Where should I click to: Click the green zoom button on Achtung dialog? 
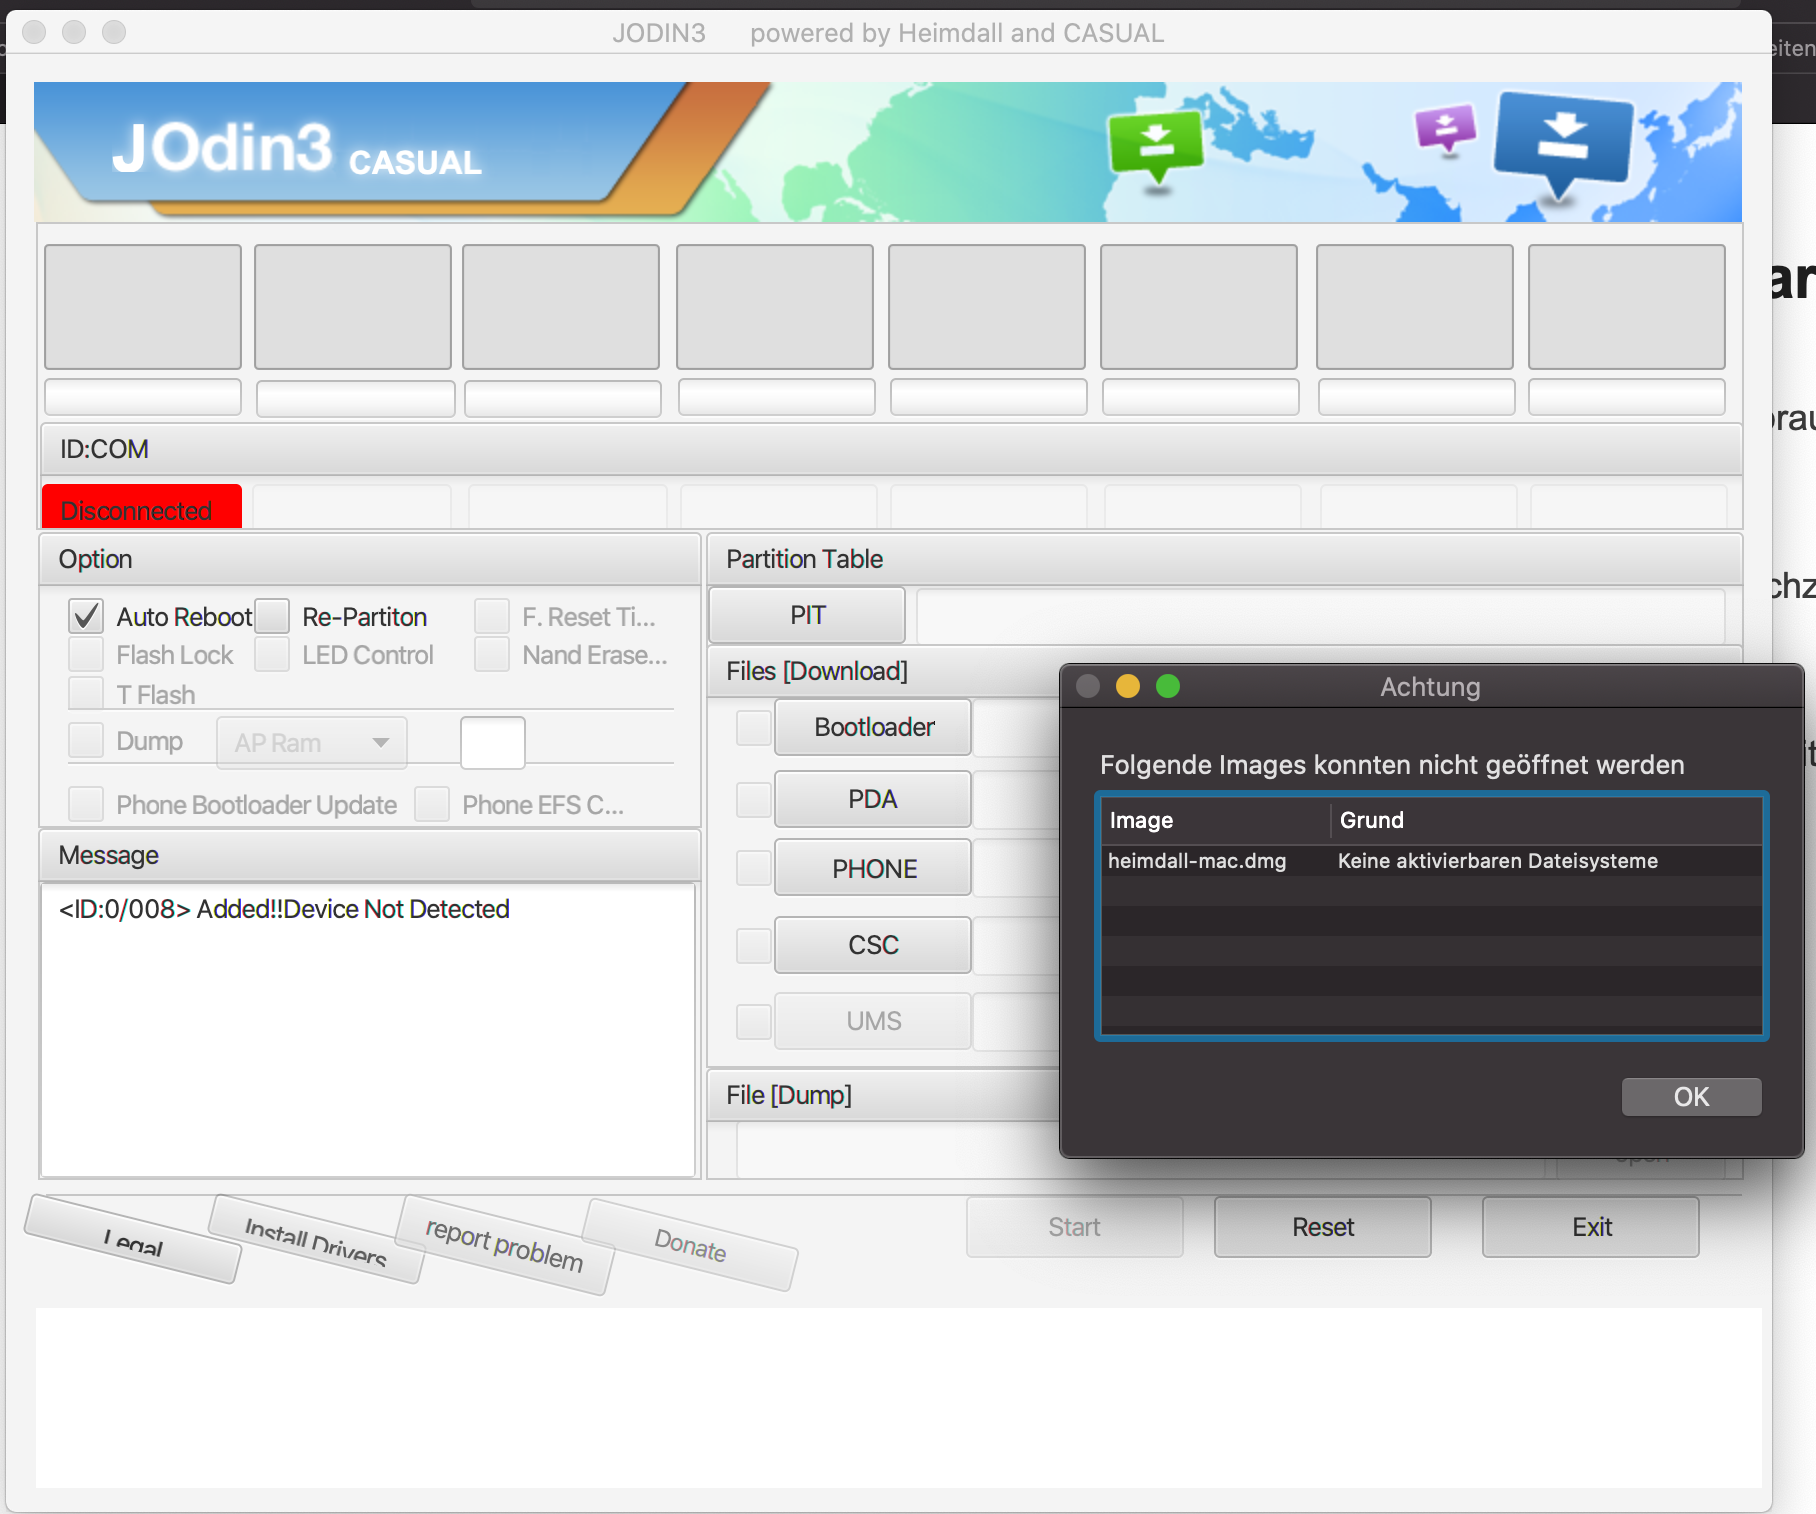pos(1168,686)
